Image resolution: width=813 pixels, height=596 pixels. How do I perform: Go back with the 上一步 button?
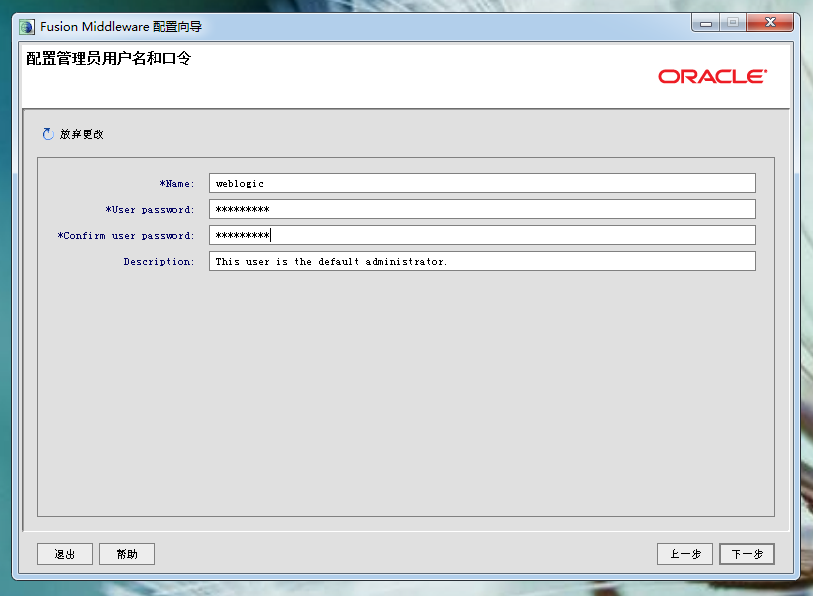click(x=685, y=554)
